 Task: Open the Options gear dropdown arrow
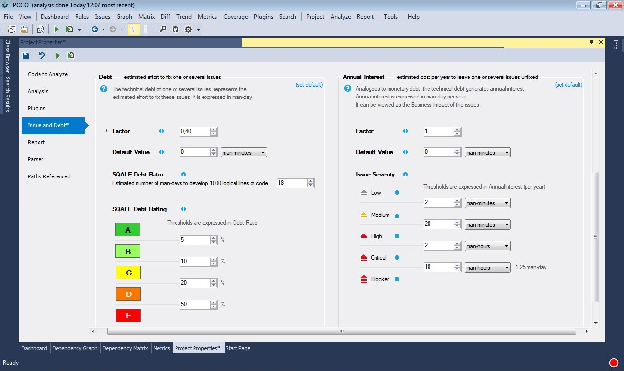[x=198, y=29]
